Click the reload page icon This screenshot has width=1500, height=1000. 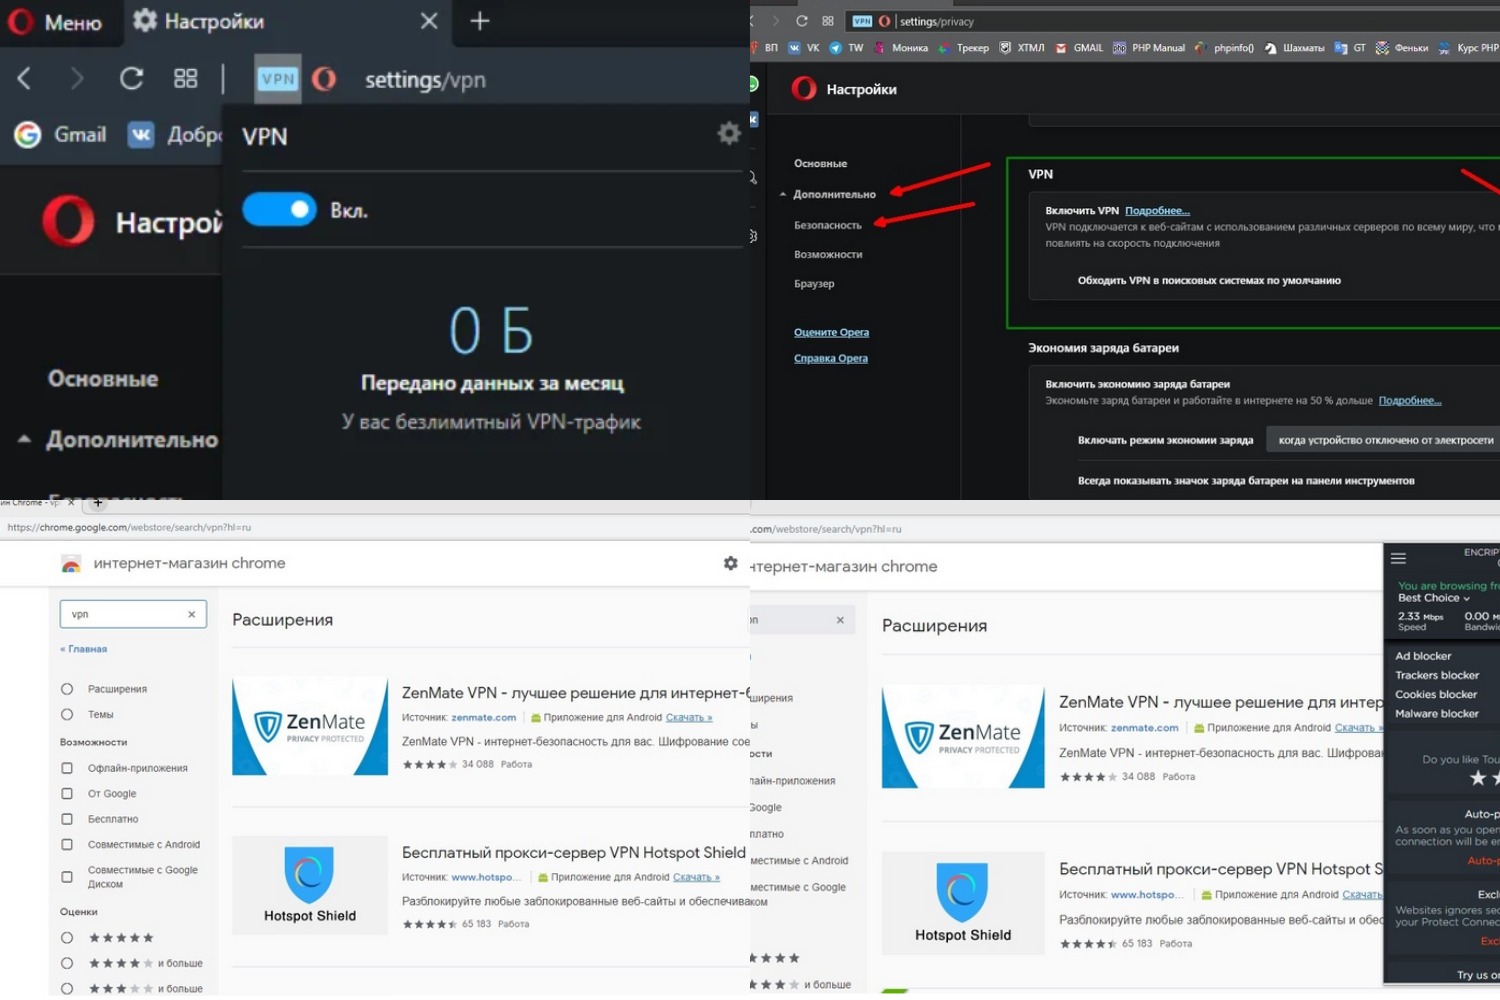(x=131, y=79)
